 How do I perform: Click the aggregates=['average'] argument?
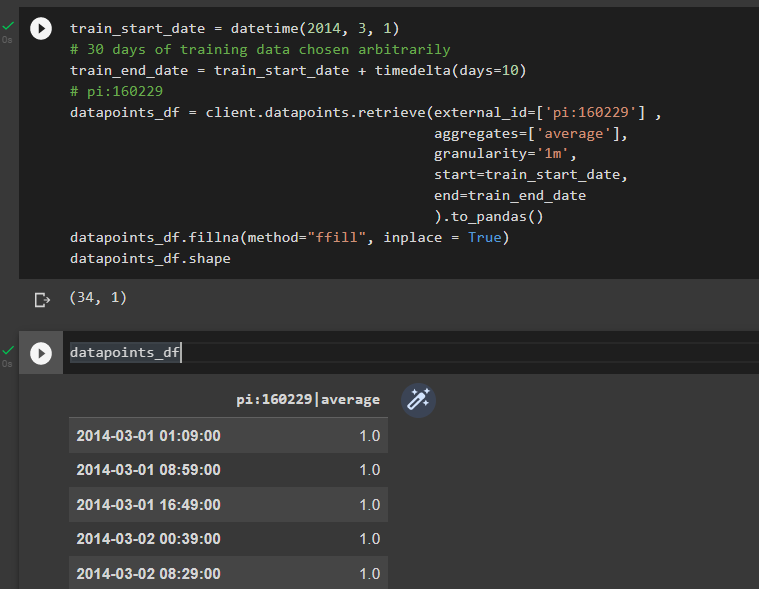pos(531,133)
